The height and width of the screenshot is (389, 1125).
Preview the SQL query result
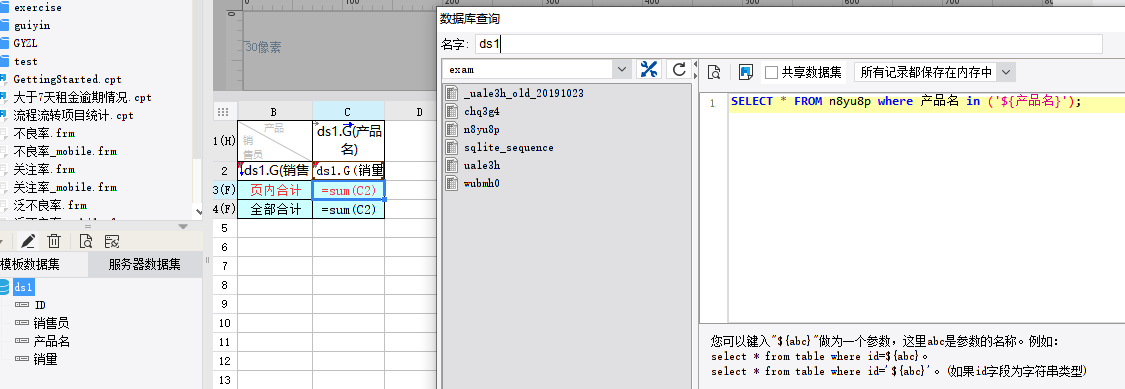(x=714, y=72)
